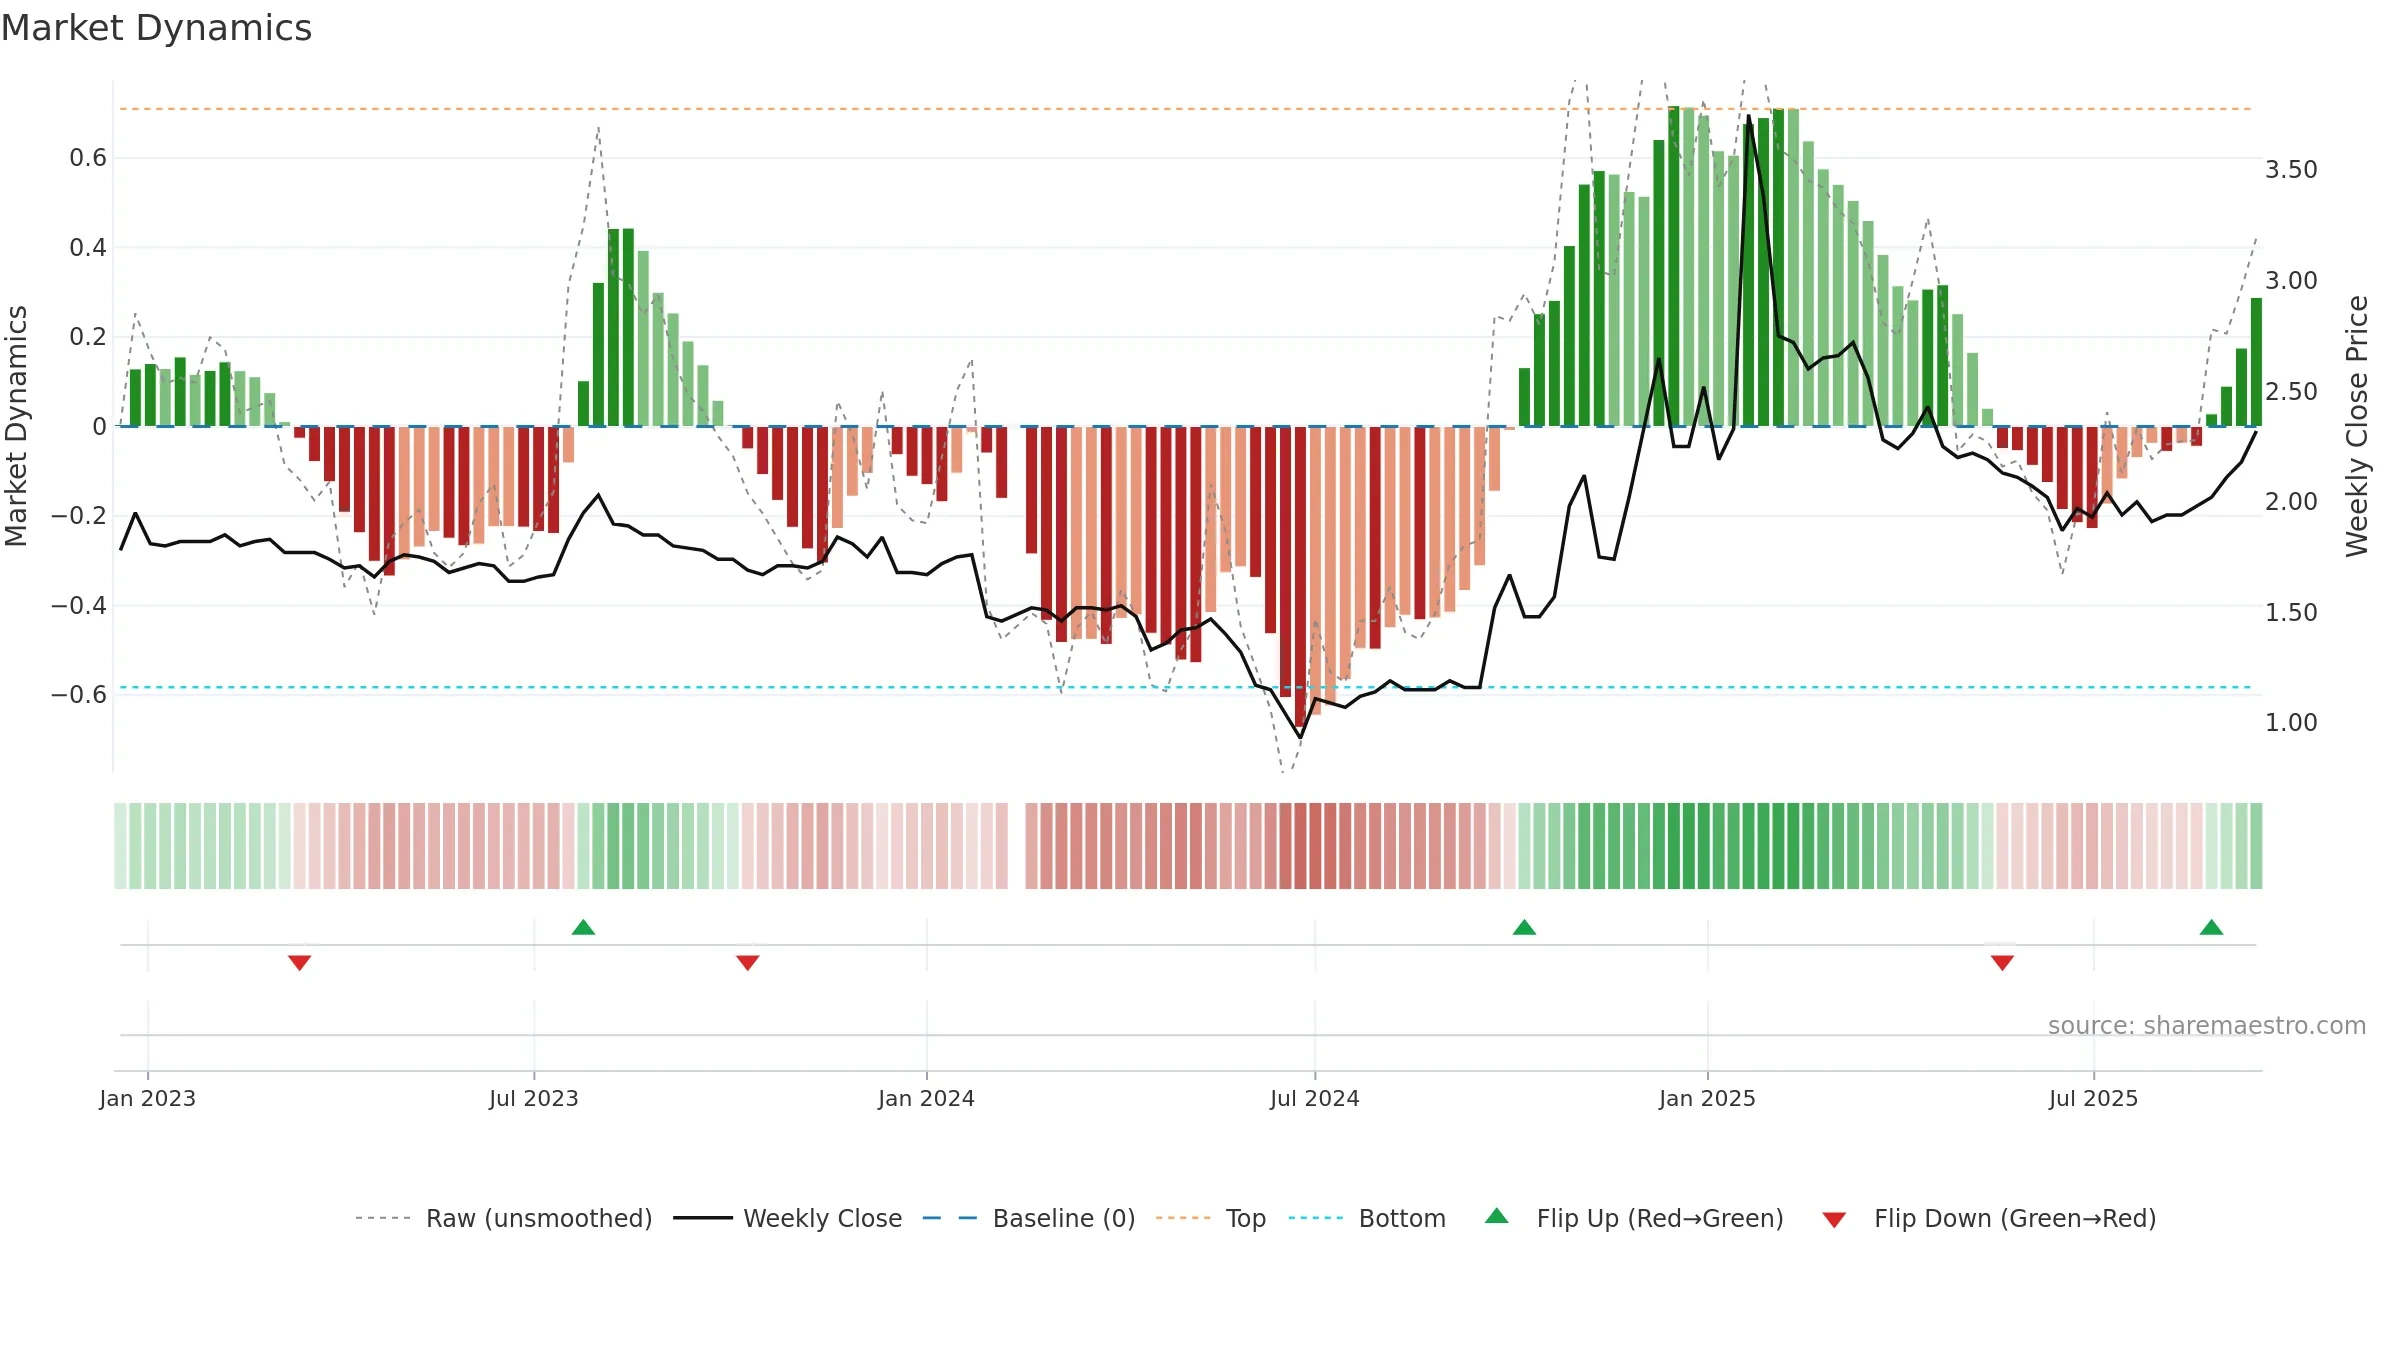Click the last dark green bar at the chart's right end
This screenshot has width=2400, height=1350.
point(2256,362)
